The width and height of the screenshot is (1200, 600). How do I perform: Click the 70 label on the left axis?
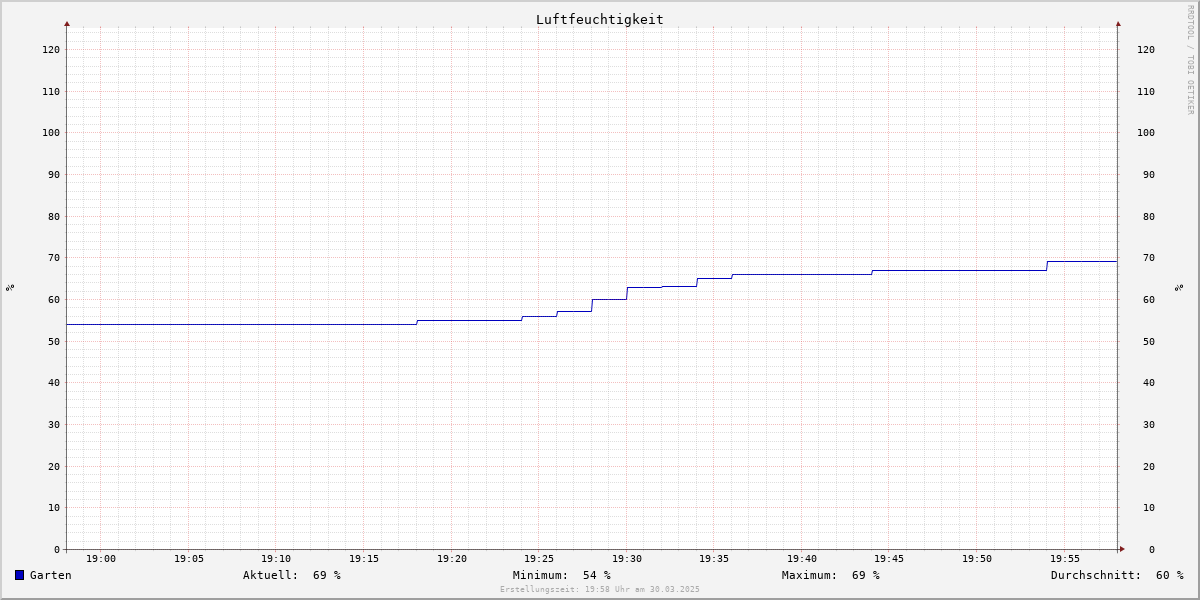point(54,257)
